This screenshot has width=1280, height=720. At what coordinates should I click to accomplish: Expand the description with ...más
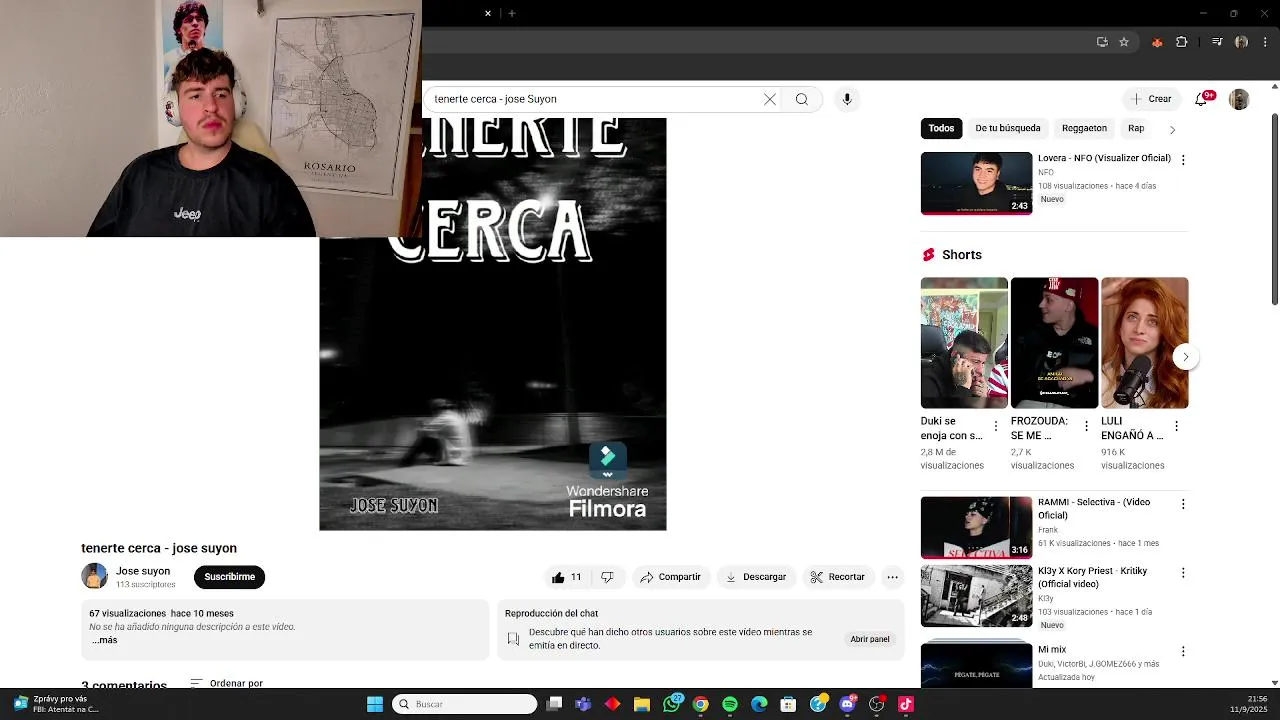[x=104, y=640]
